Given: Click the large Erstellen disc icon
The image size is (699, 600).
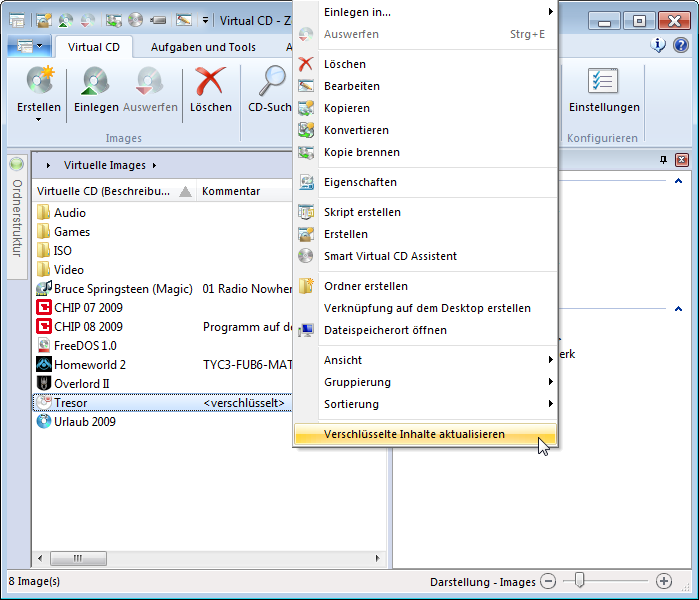Looking at the screenshot, I should pos(40,81).
